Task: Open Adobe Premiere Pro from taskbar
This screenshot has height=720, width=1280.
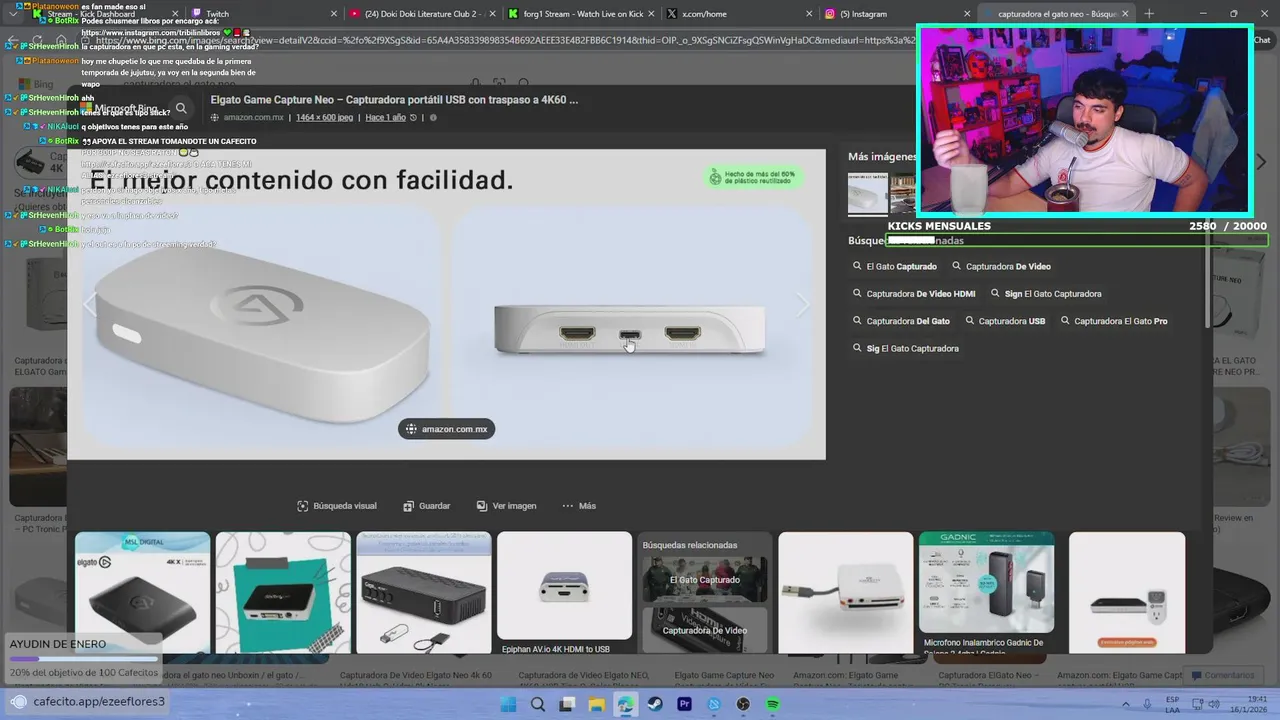Action: (685, 704)
